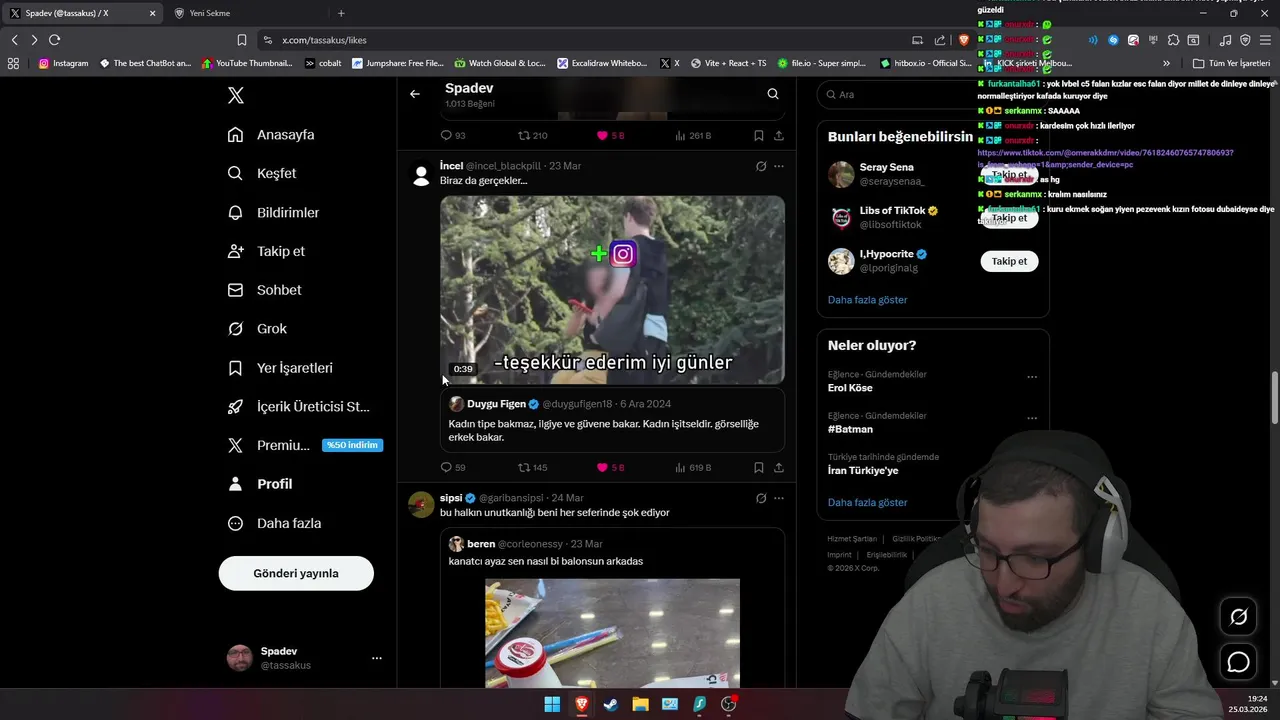The width and height of the screenshot is (1280, 720).
Task: Reload page in browser toolbar
Action: click(x=54, y=40)
